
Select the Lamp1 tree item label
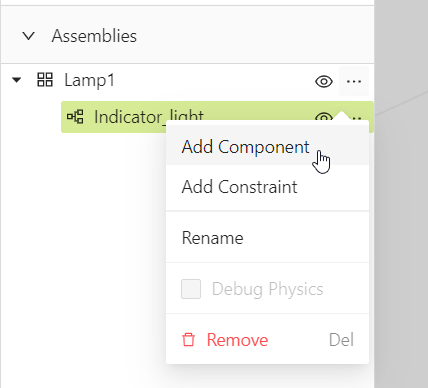point(89,80)
